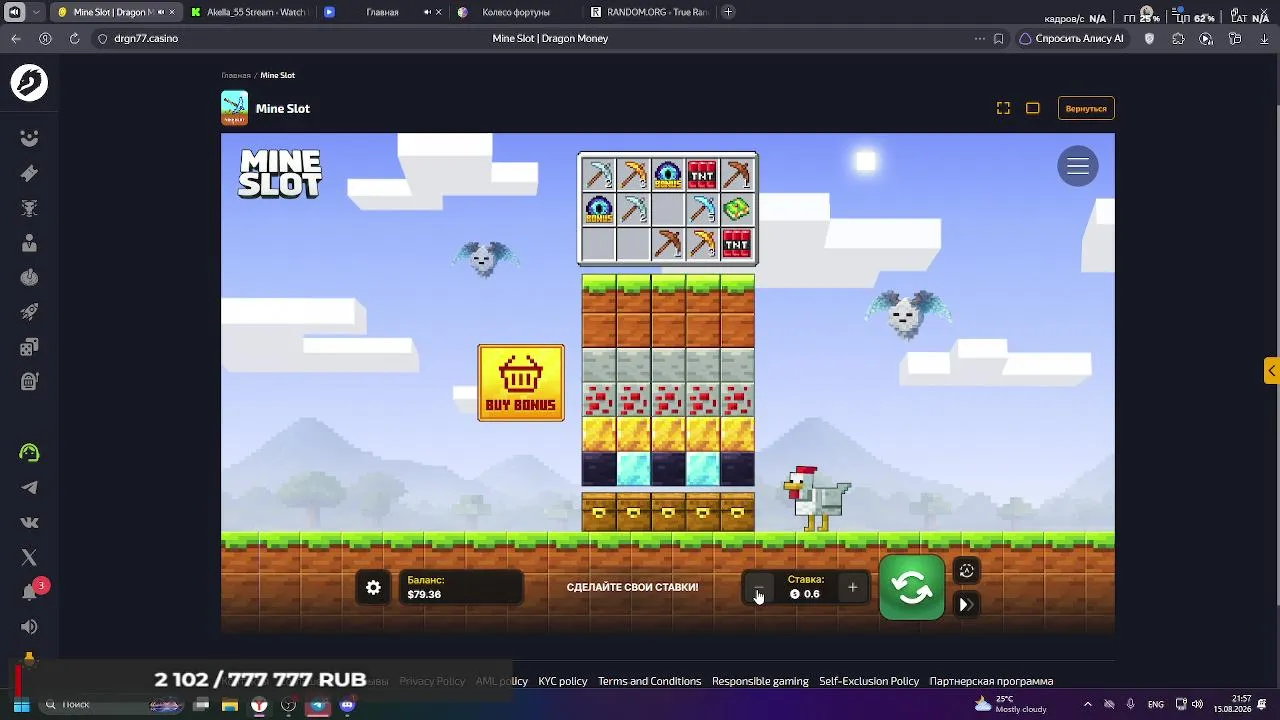Click the Dragon Money logo in the sidebar
Image resolution: width=1280 pixels, height=720 pixels.
pyautogui.click(x=29, y=83)
